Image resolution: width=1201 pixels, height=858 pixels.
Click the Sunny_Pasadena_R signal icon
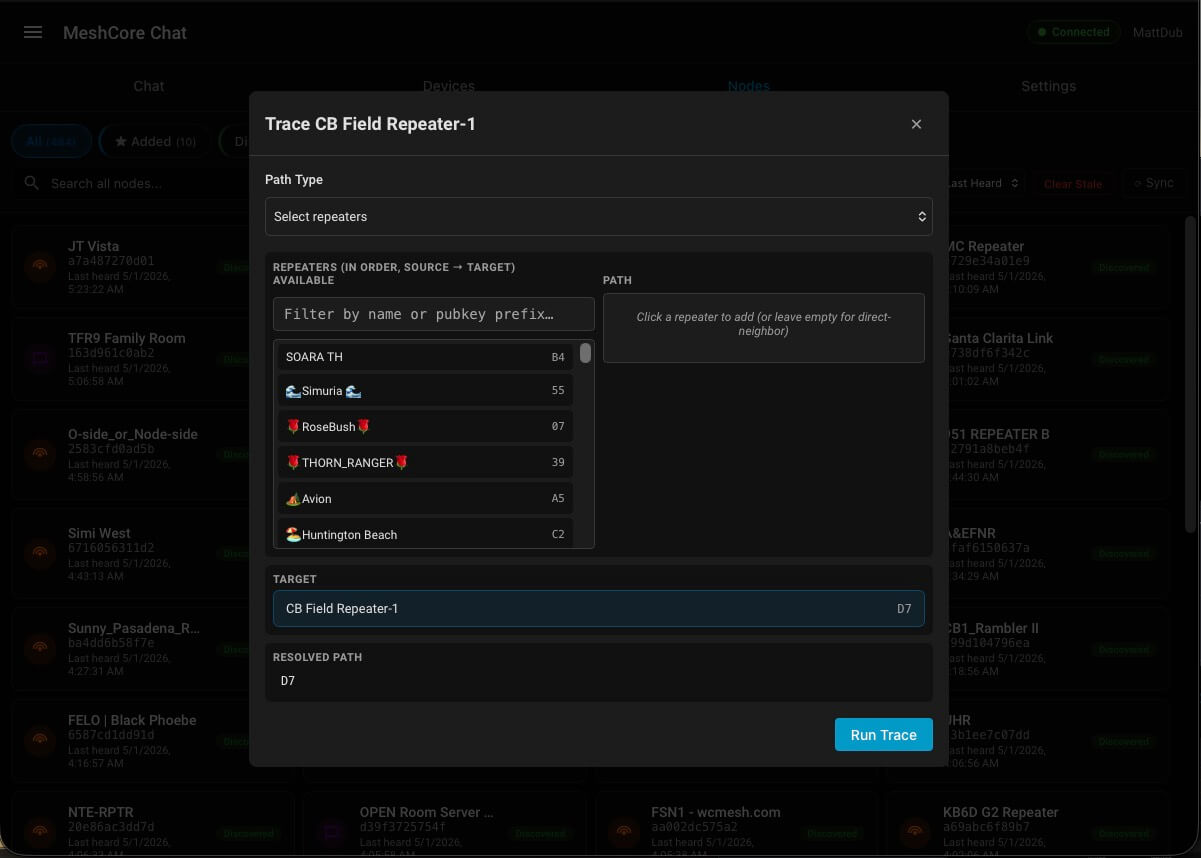coord(40,648)
